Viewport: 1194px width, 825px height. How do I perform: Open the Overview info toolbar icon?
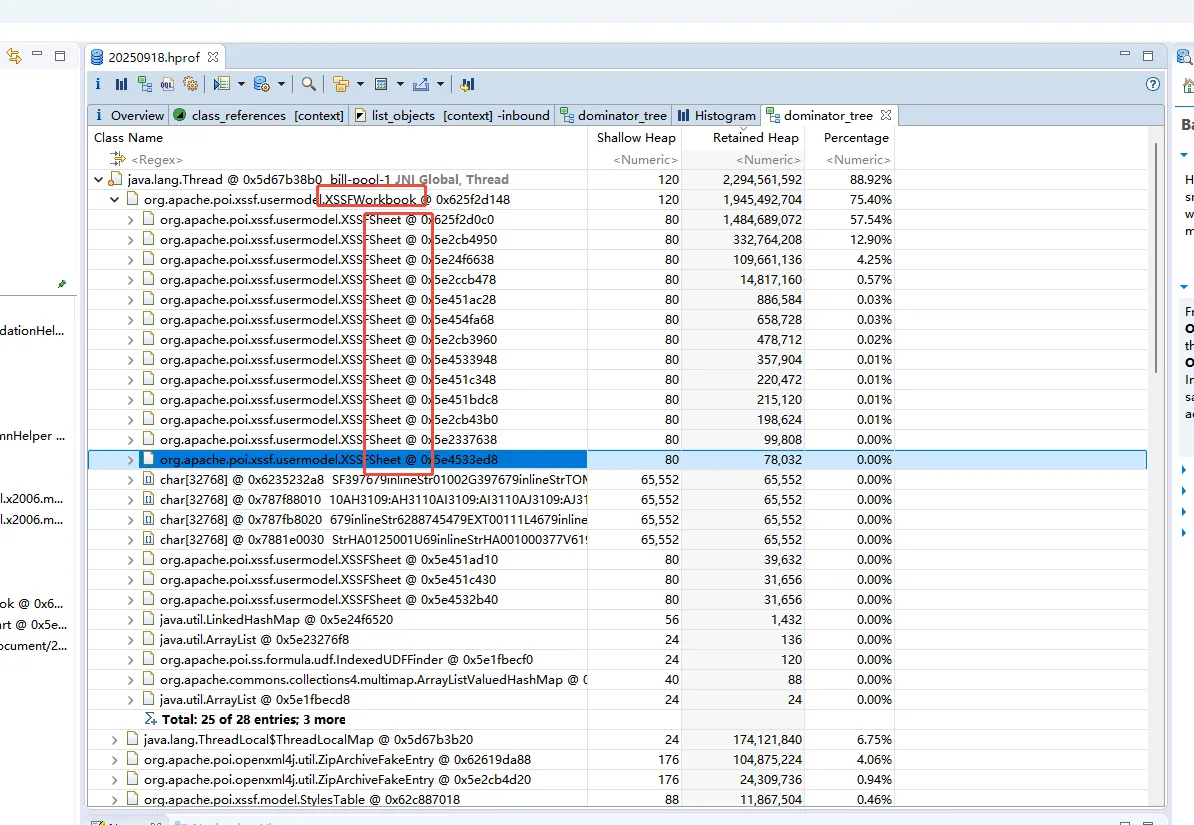coord(97,84)
